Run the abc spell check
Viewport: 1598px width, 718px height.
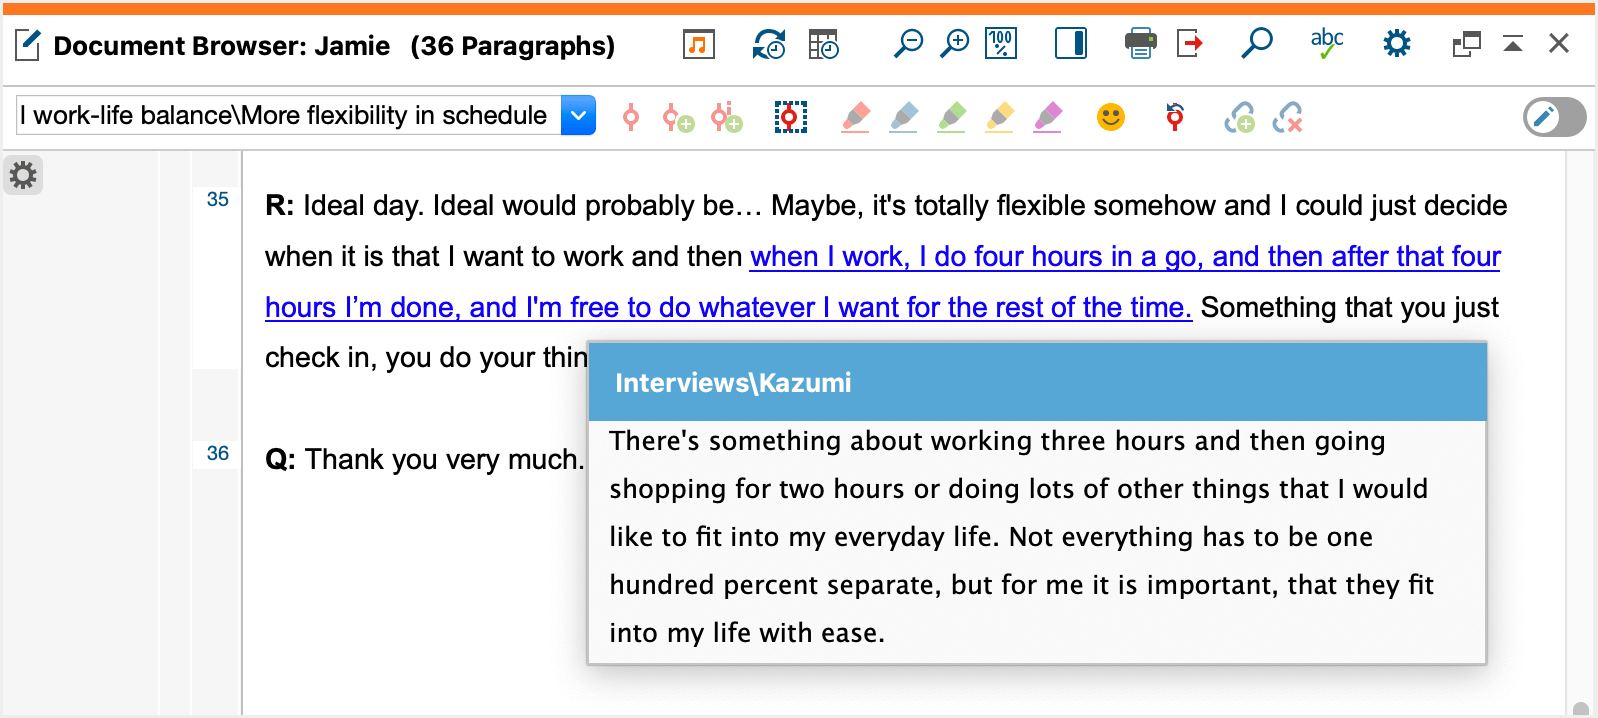[1326, 44]
